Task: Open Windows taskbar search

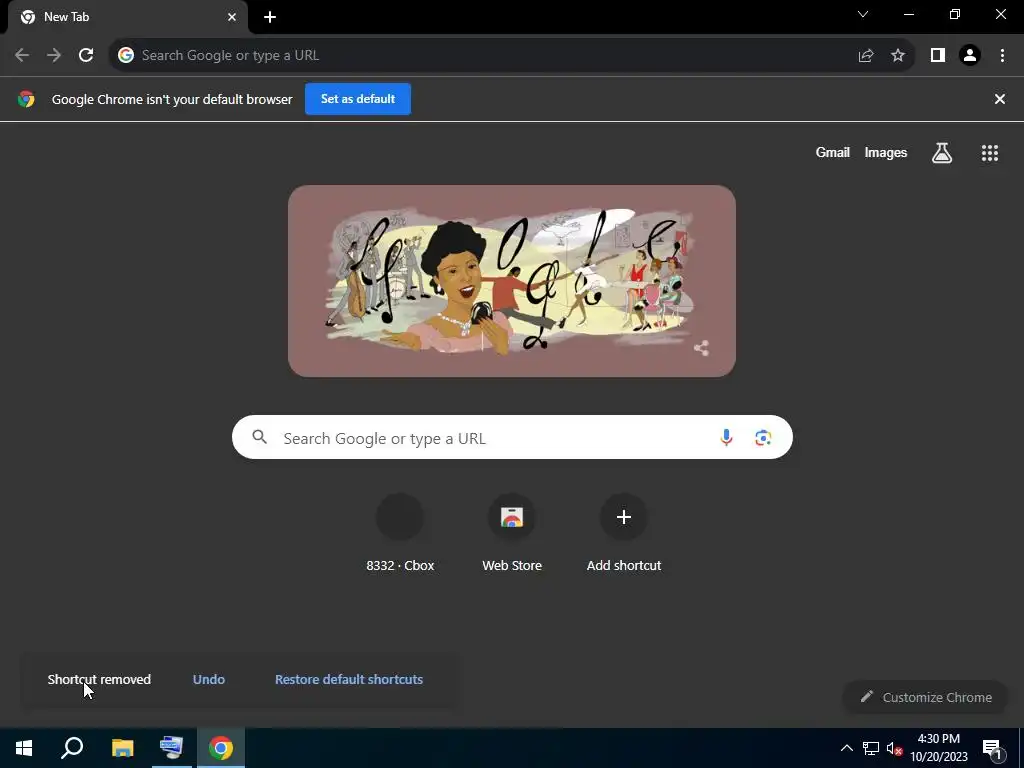Action: 72,748
